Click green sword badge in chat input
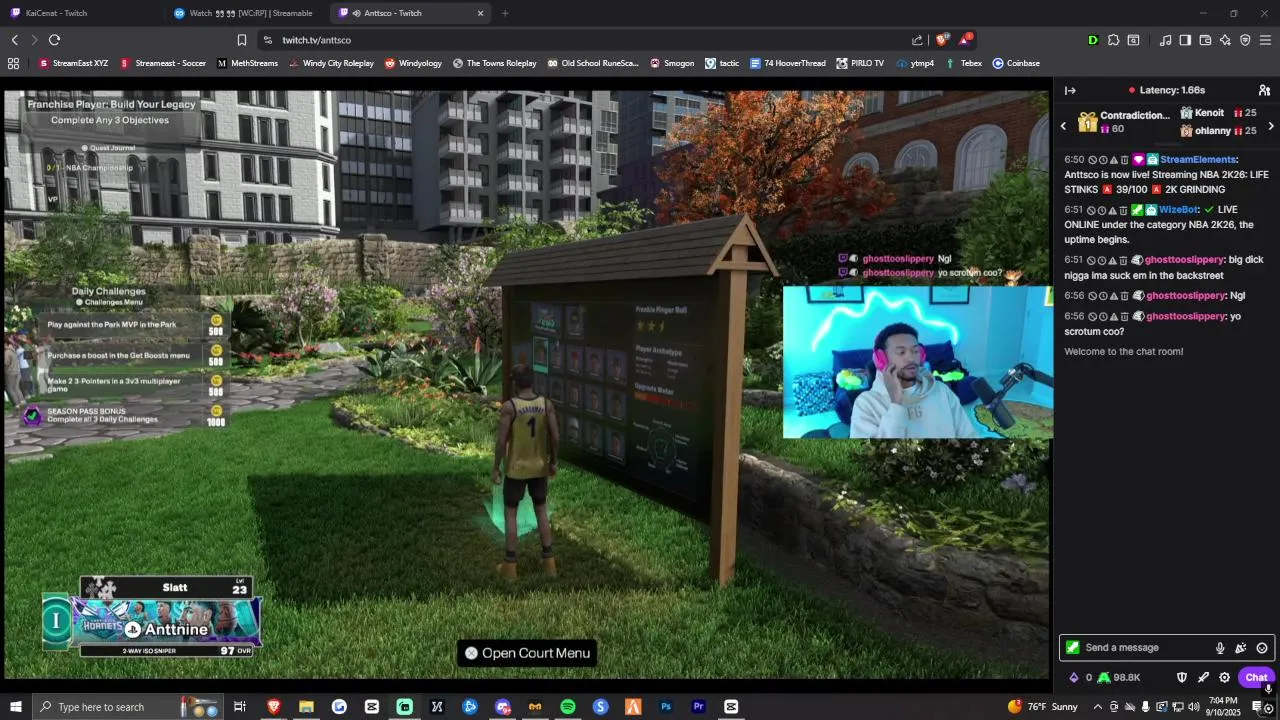The image size is (1280, 720). [1073, 647]
